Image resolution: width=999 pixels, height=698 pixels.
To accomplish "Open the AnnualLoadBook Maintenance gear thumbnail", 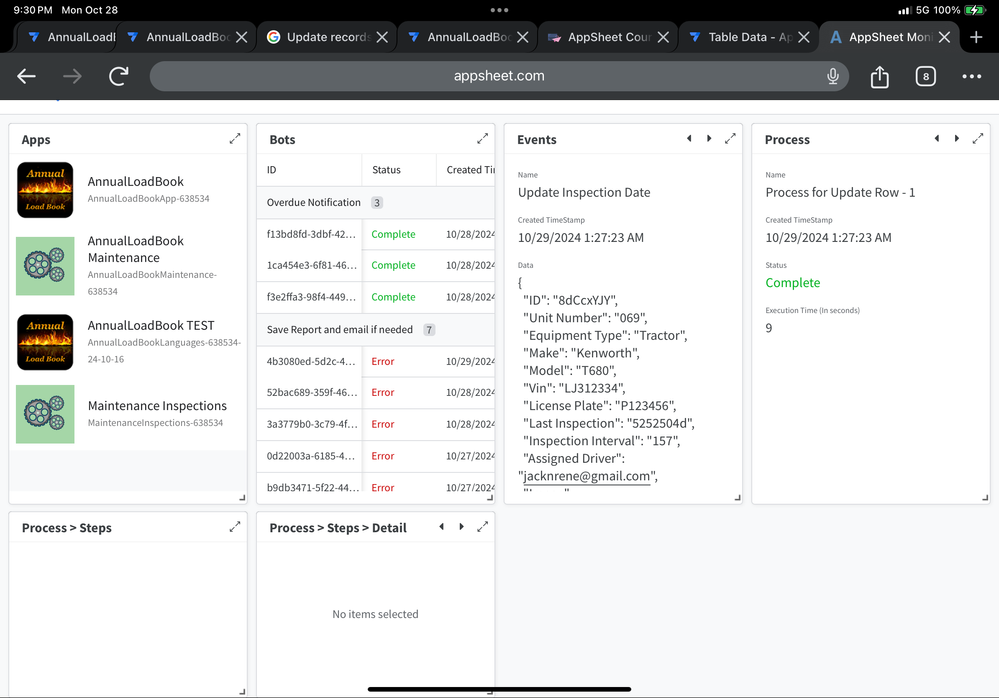I will [x=45, y=266].
